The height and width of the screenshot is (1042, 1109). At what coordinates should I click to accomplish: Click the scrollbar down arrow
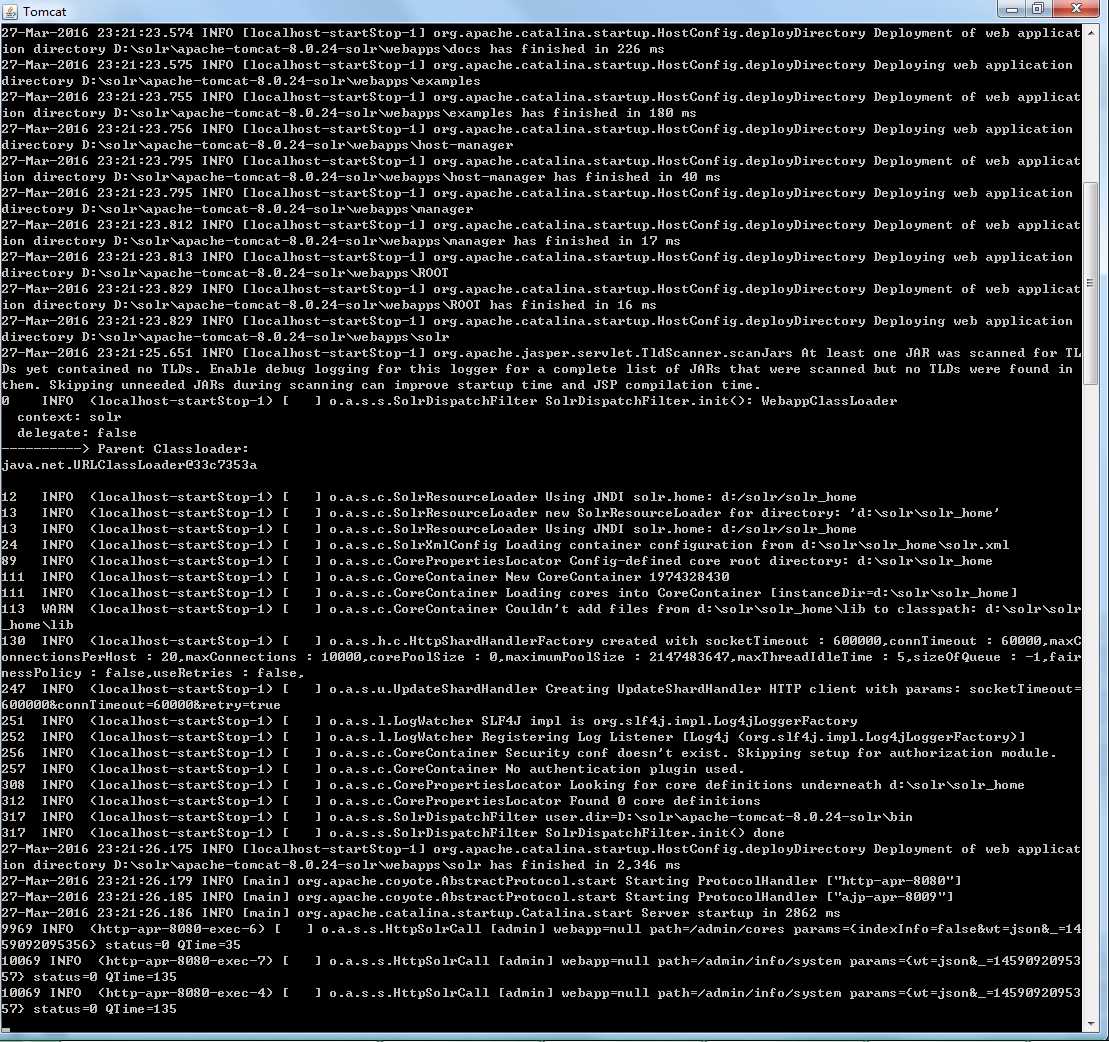1090,1025
